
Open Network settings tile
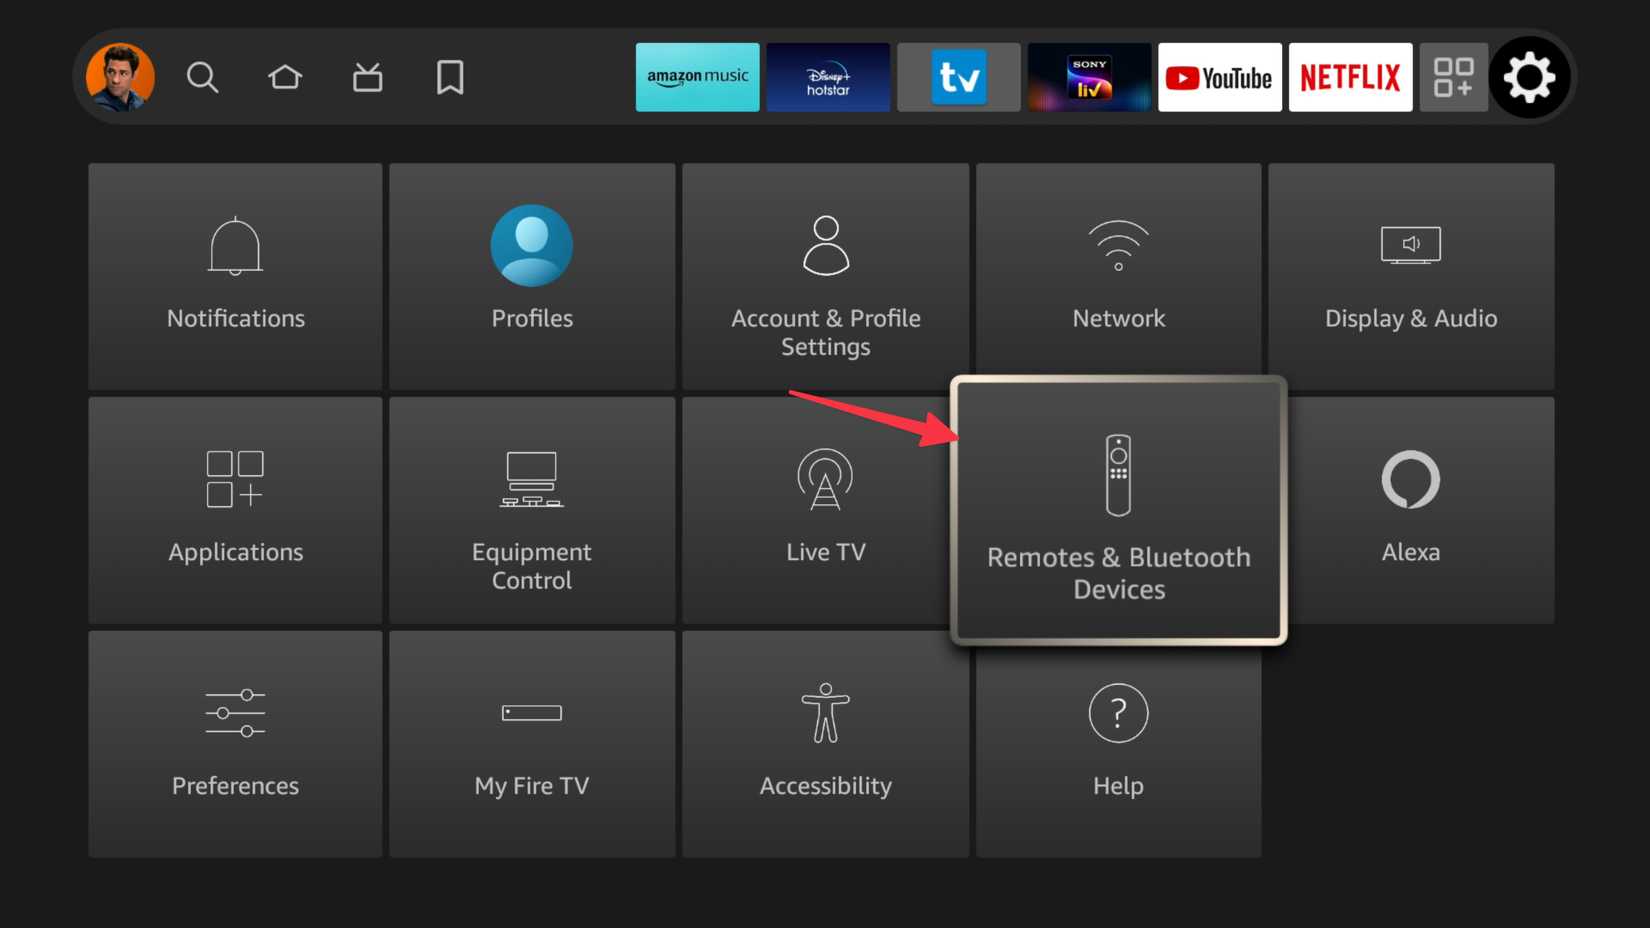(1118, 276)
